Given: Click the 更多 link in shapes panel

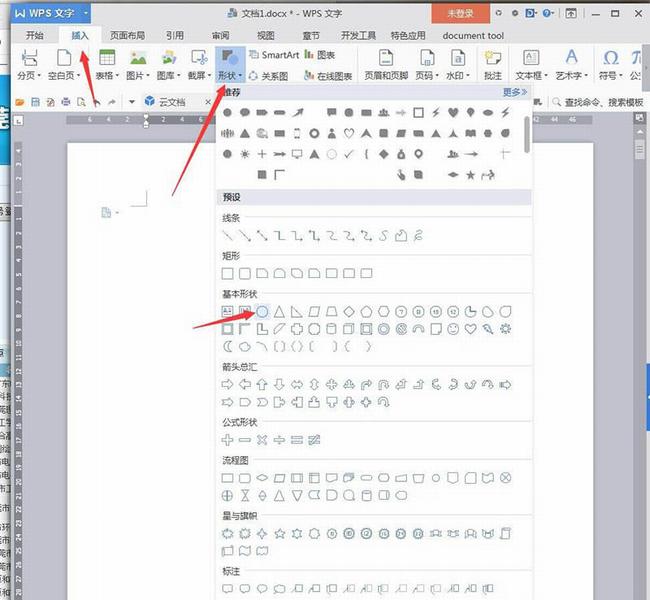Looking at the screenshot, I should pos(515,92).
